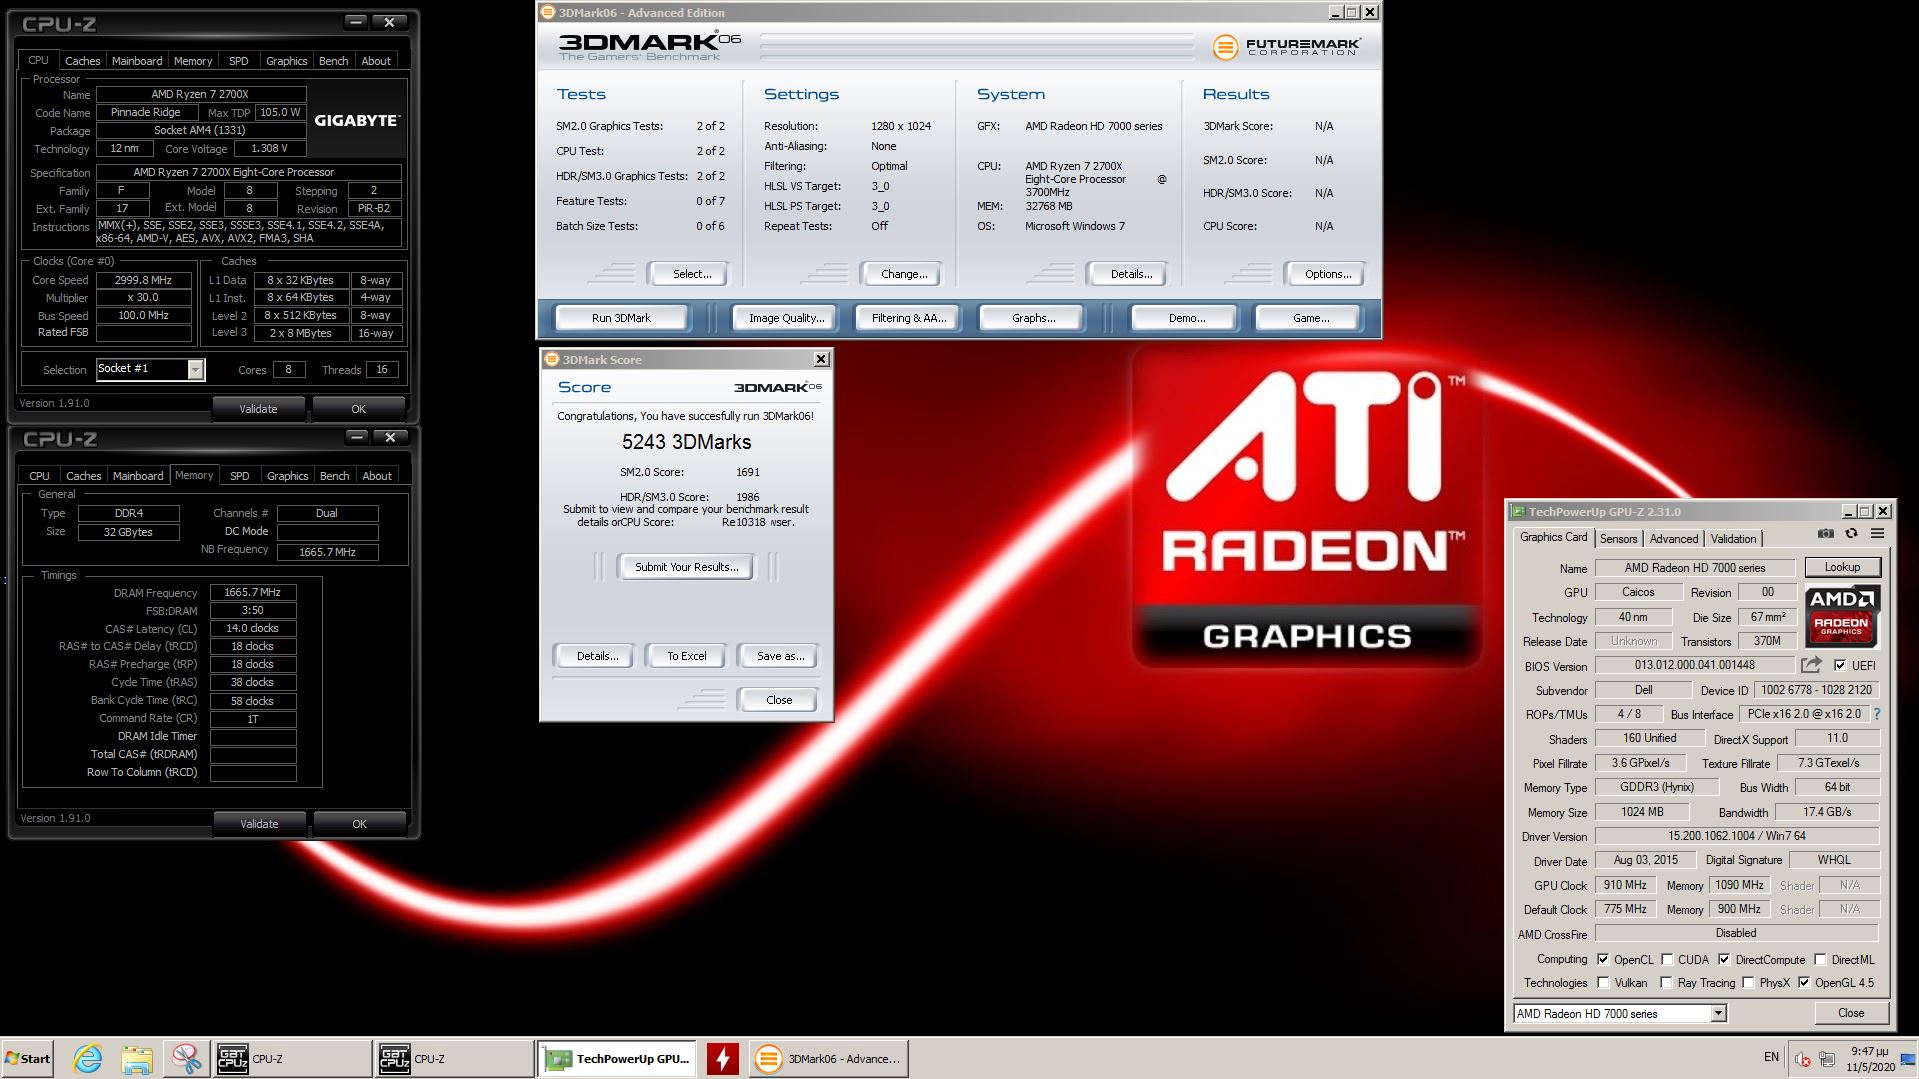Toggle the DirectCompute checkbox

(x=1724, y=959)
